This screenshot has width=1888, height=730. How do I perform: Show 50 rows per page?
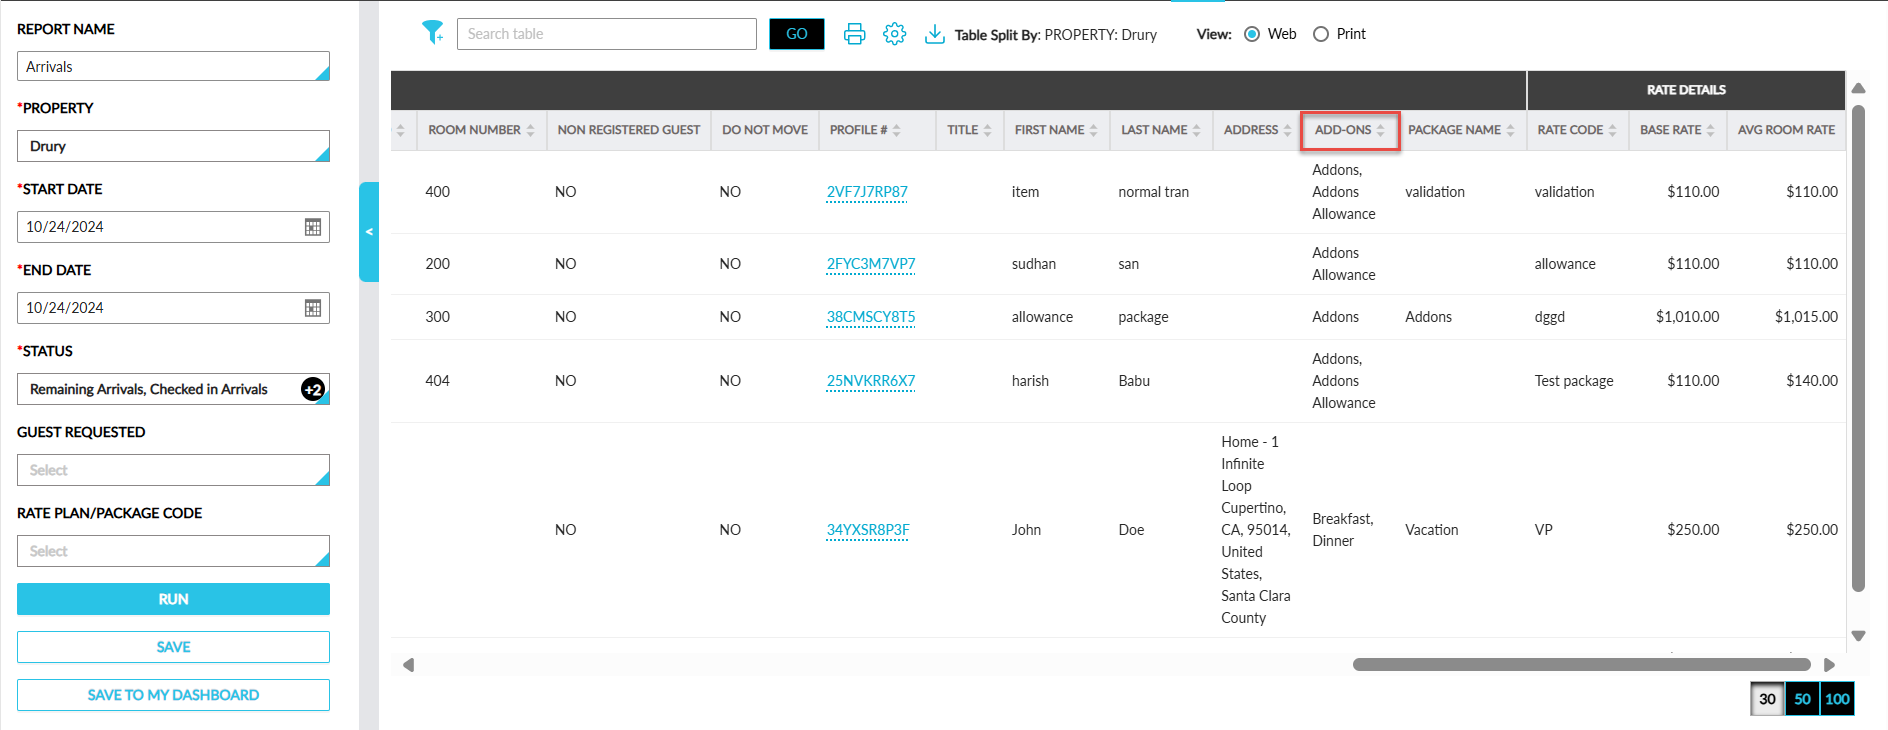click(1802, 699)
